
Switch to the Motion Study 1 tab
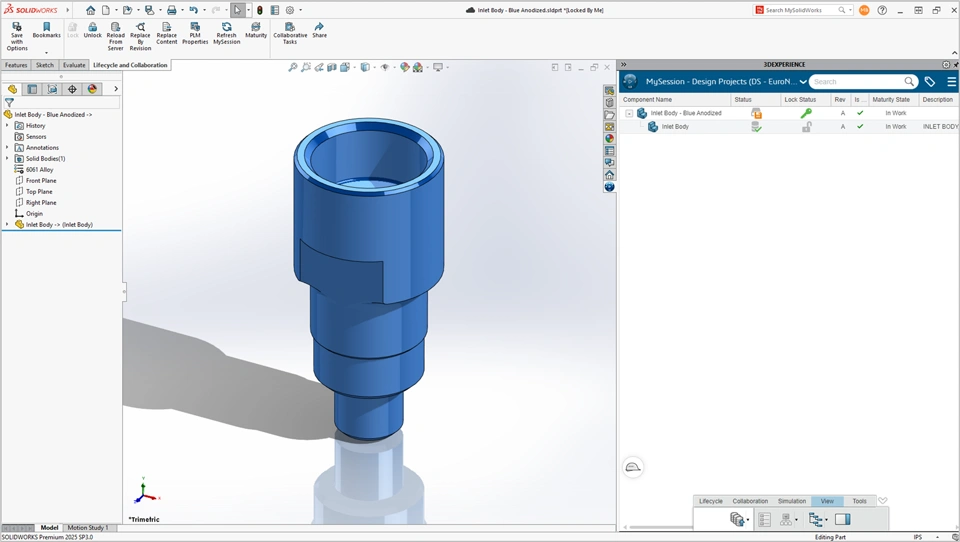coord(88,527)
